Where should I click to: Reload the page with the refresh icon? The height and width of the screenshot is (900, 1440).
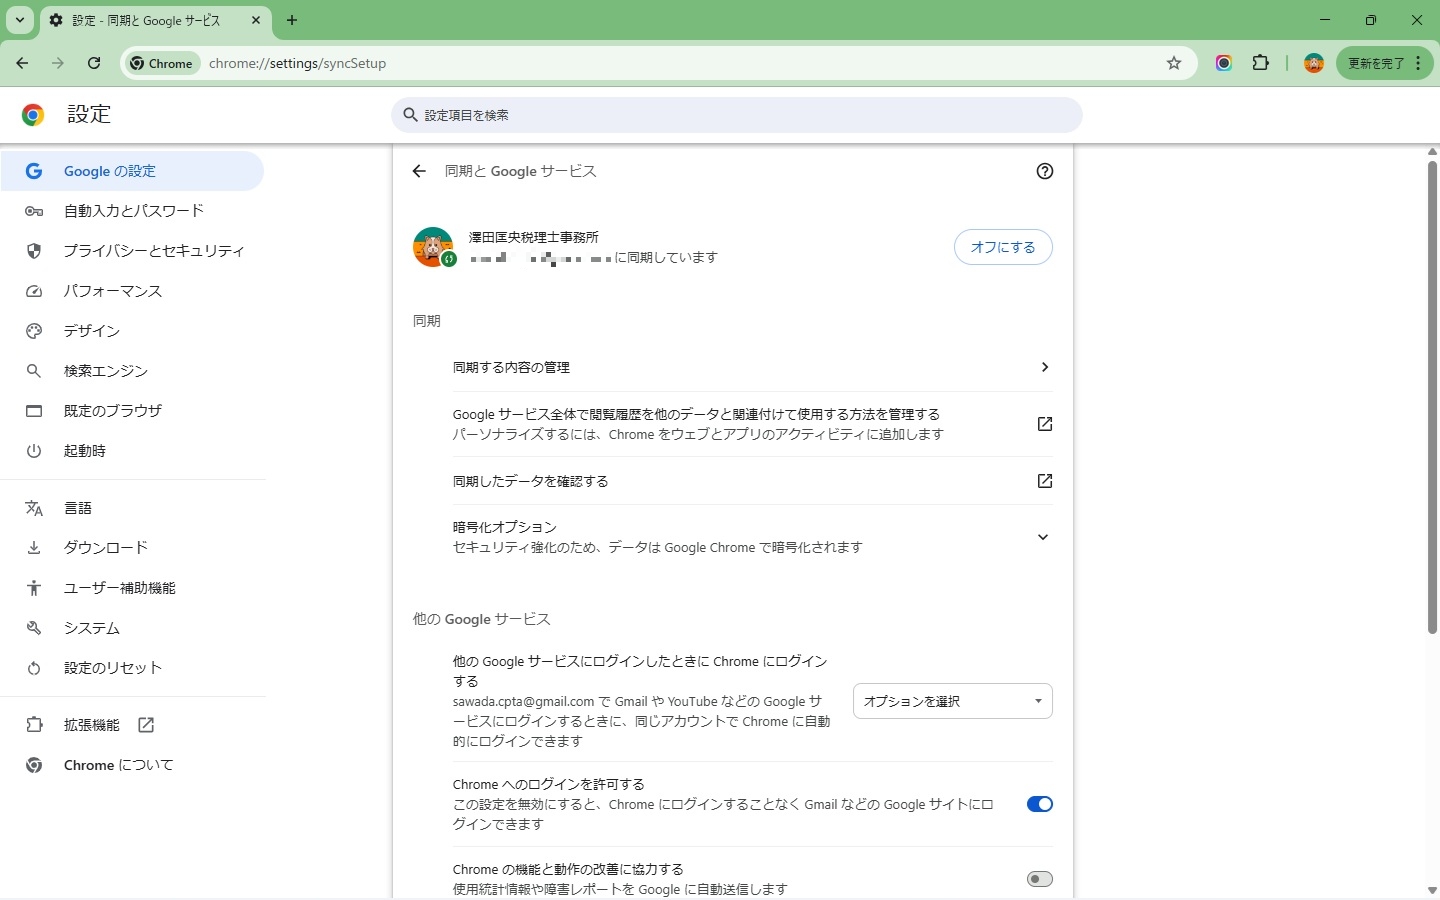pyautogui.click(x=94, y=63)
